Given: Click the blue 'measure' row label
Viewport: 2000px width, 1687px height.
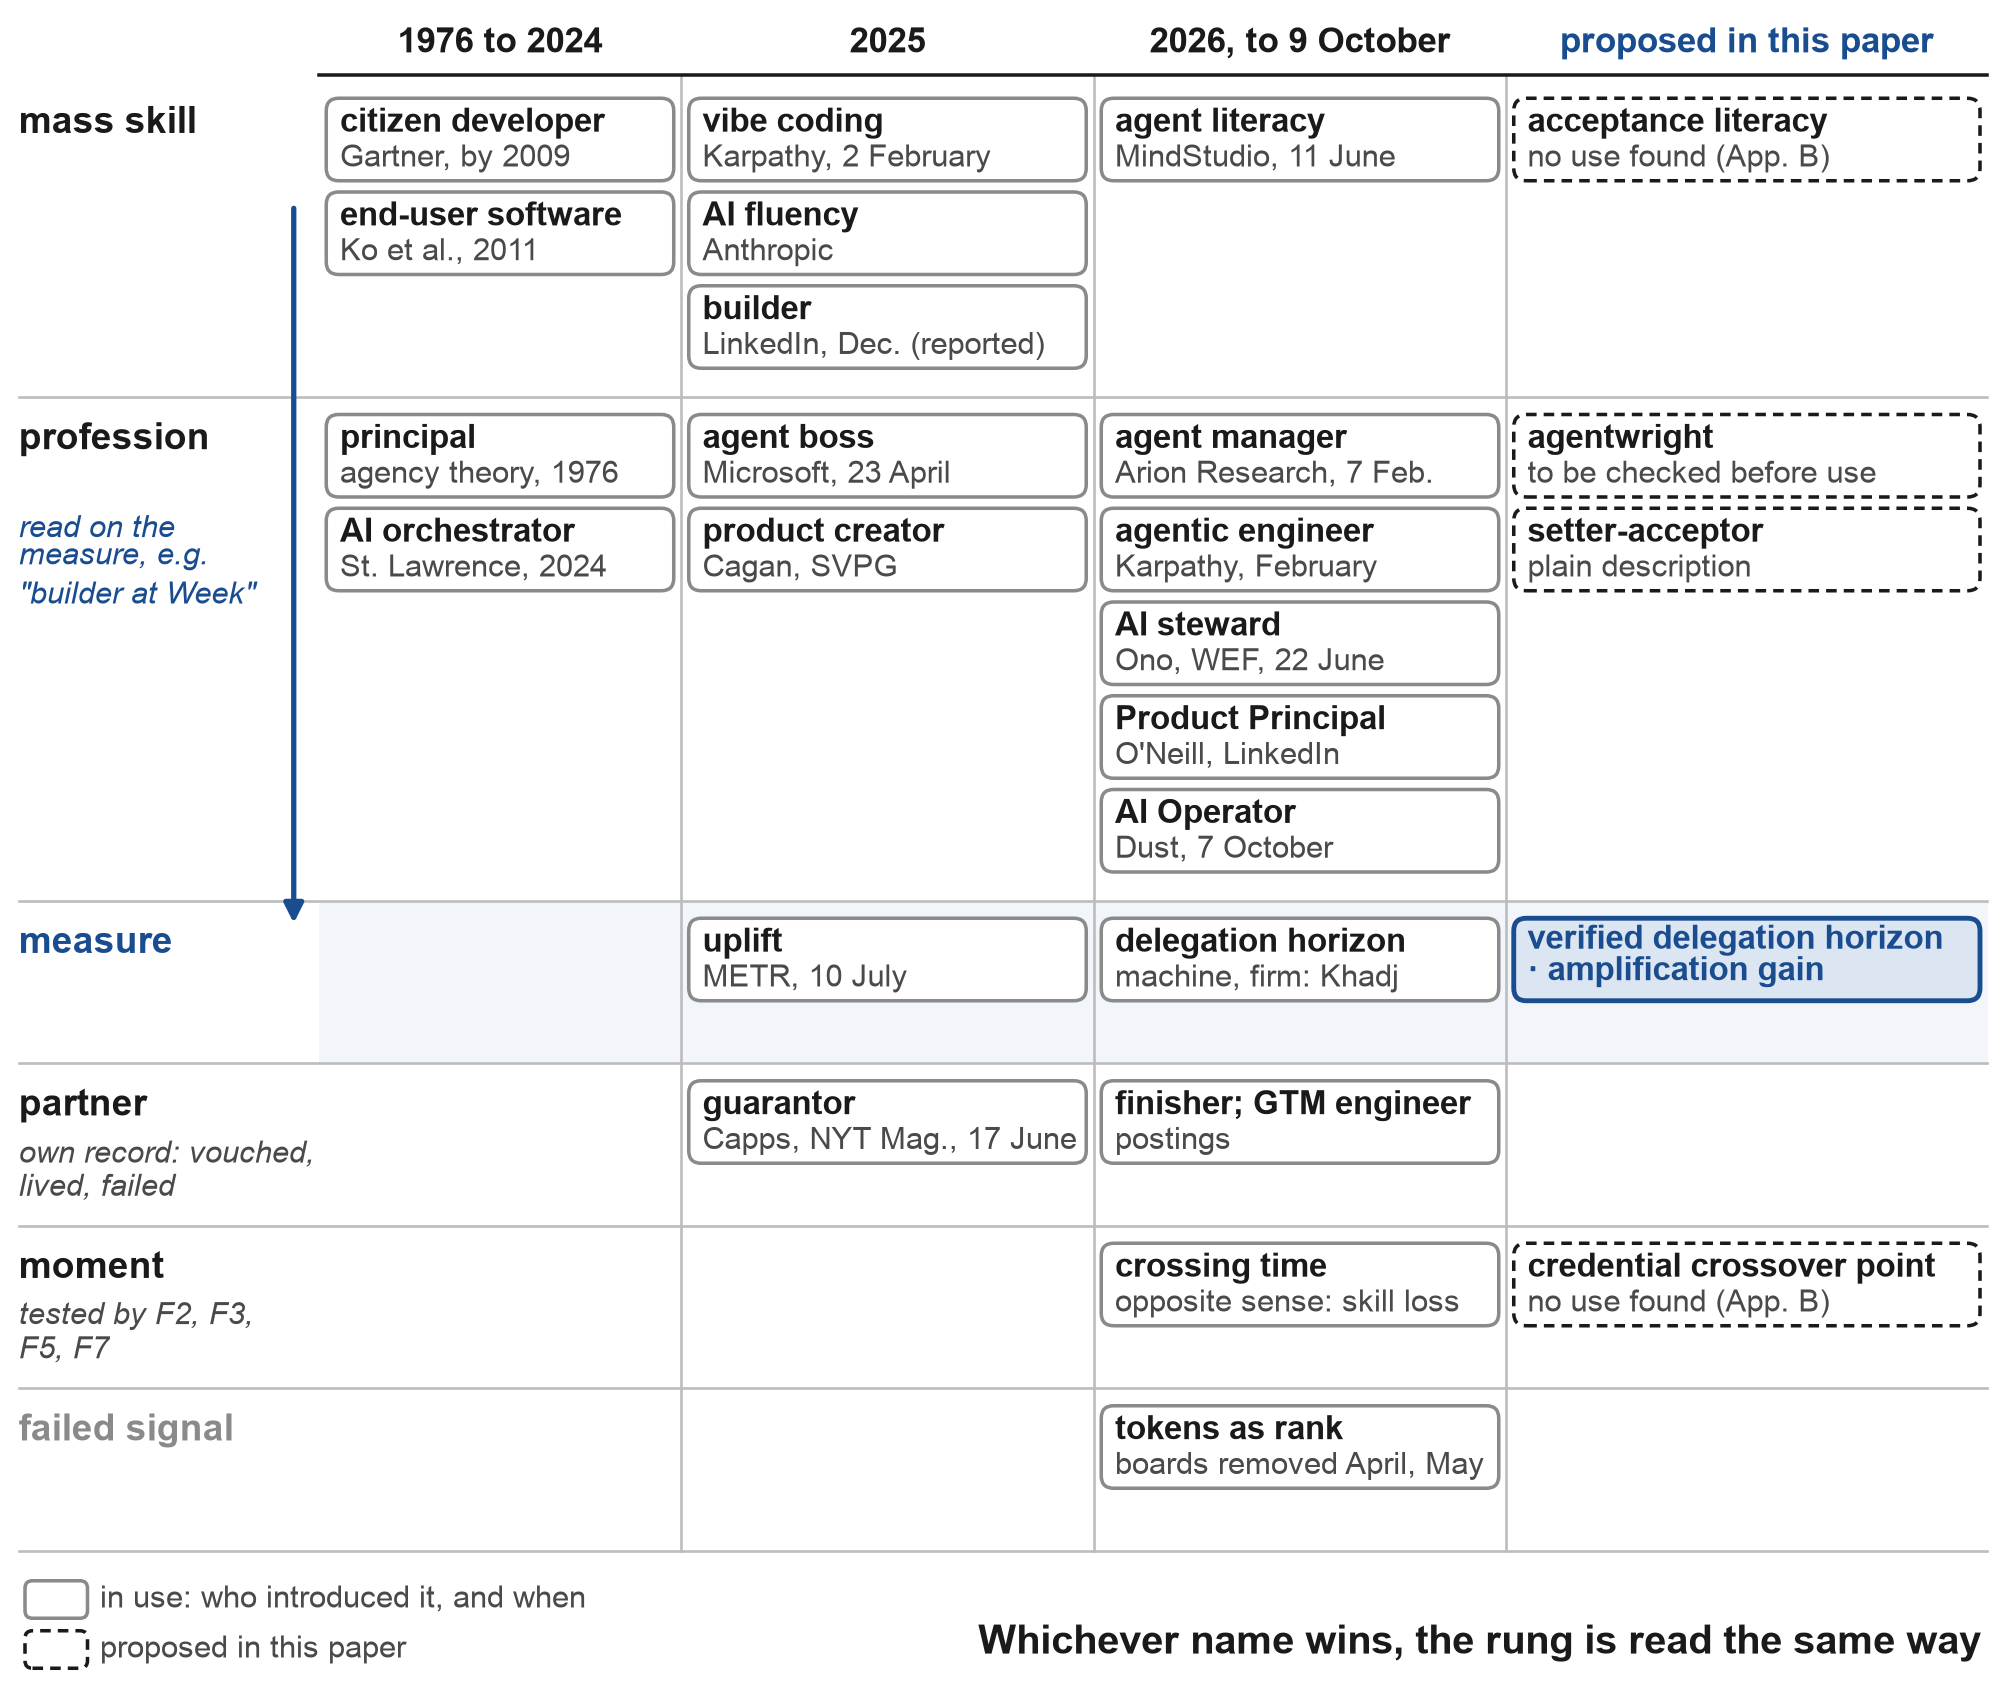Looking at the screenshot, I should (x=95, y=941).
